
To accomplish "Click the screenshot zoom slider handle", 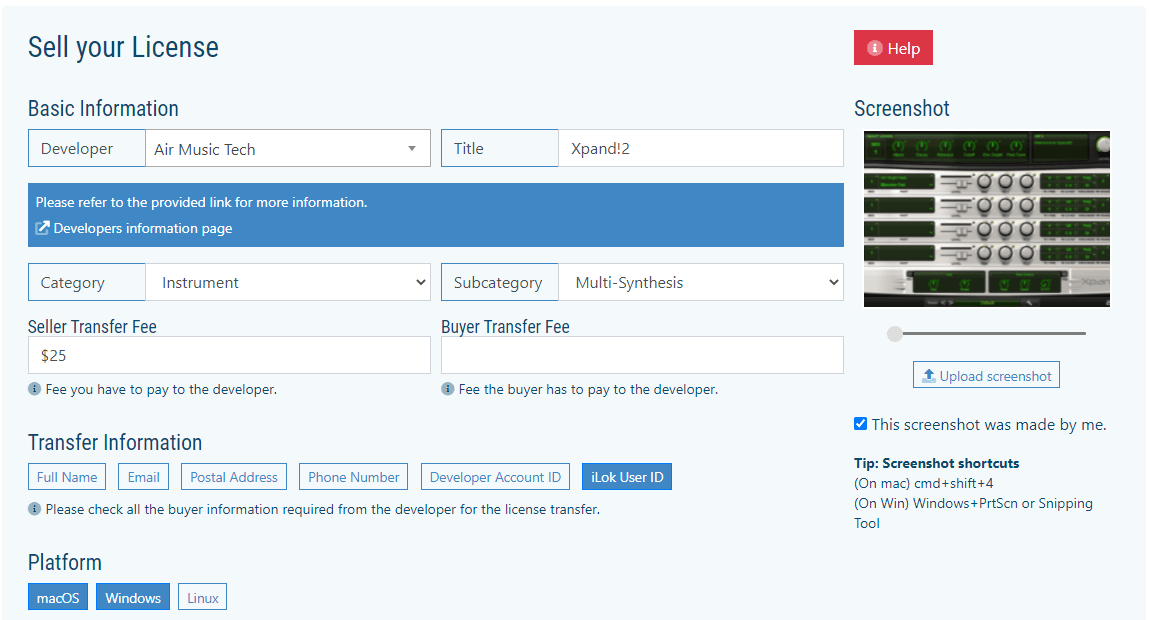I will (x=895, y=333).
